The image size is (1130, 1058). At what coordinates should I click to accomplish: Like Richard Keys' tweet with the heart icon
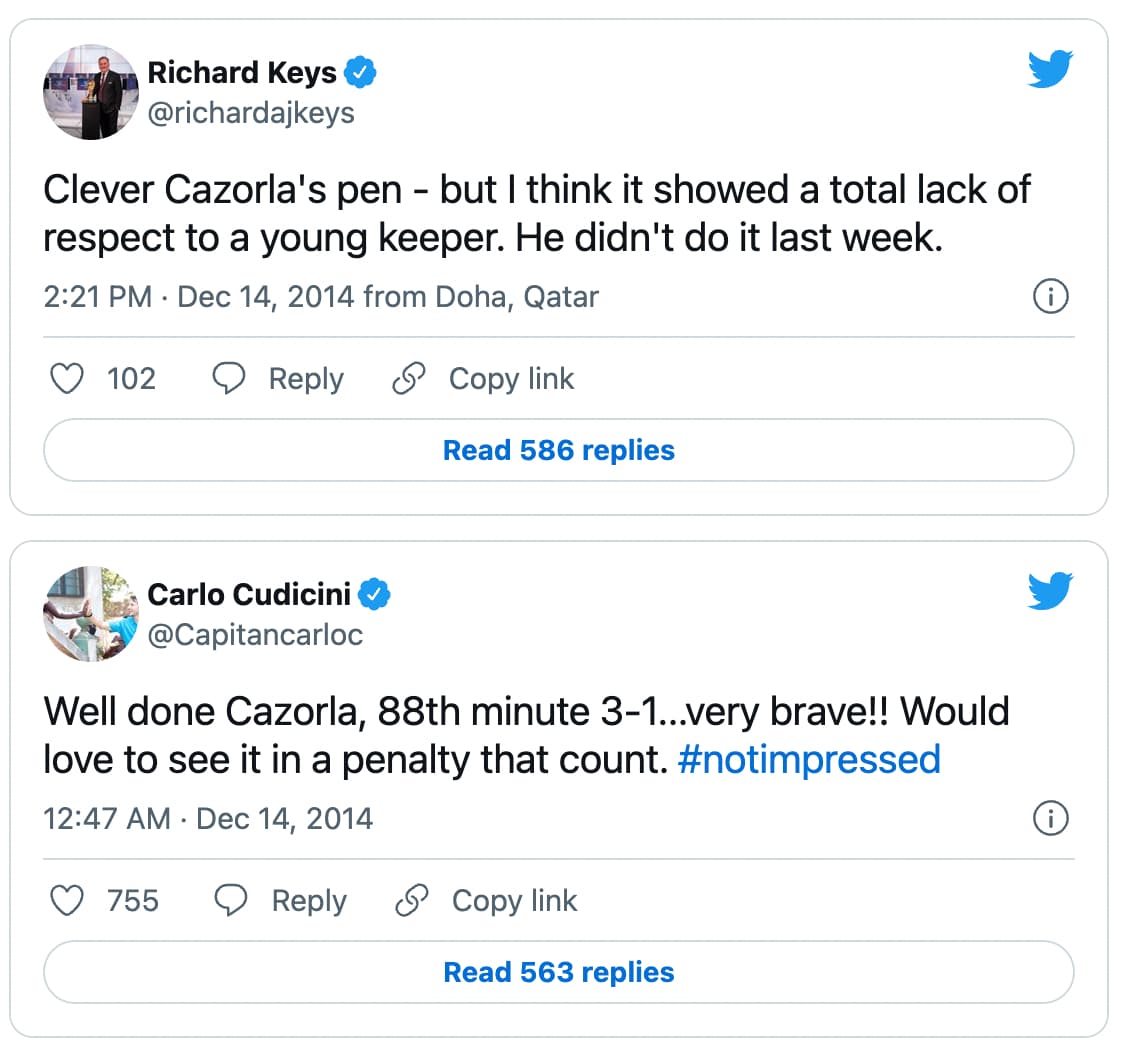point(67,378)
